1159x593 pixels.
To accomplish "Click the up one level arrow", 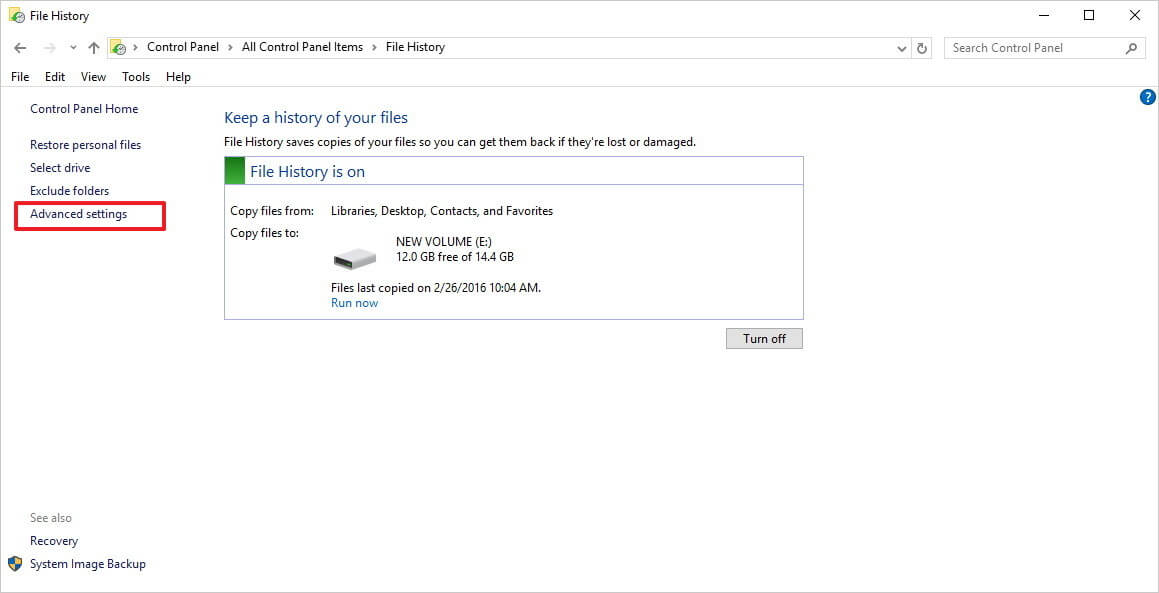I will (x=93, y=48).
